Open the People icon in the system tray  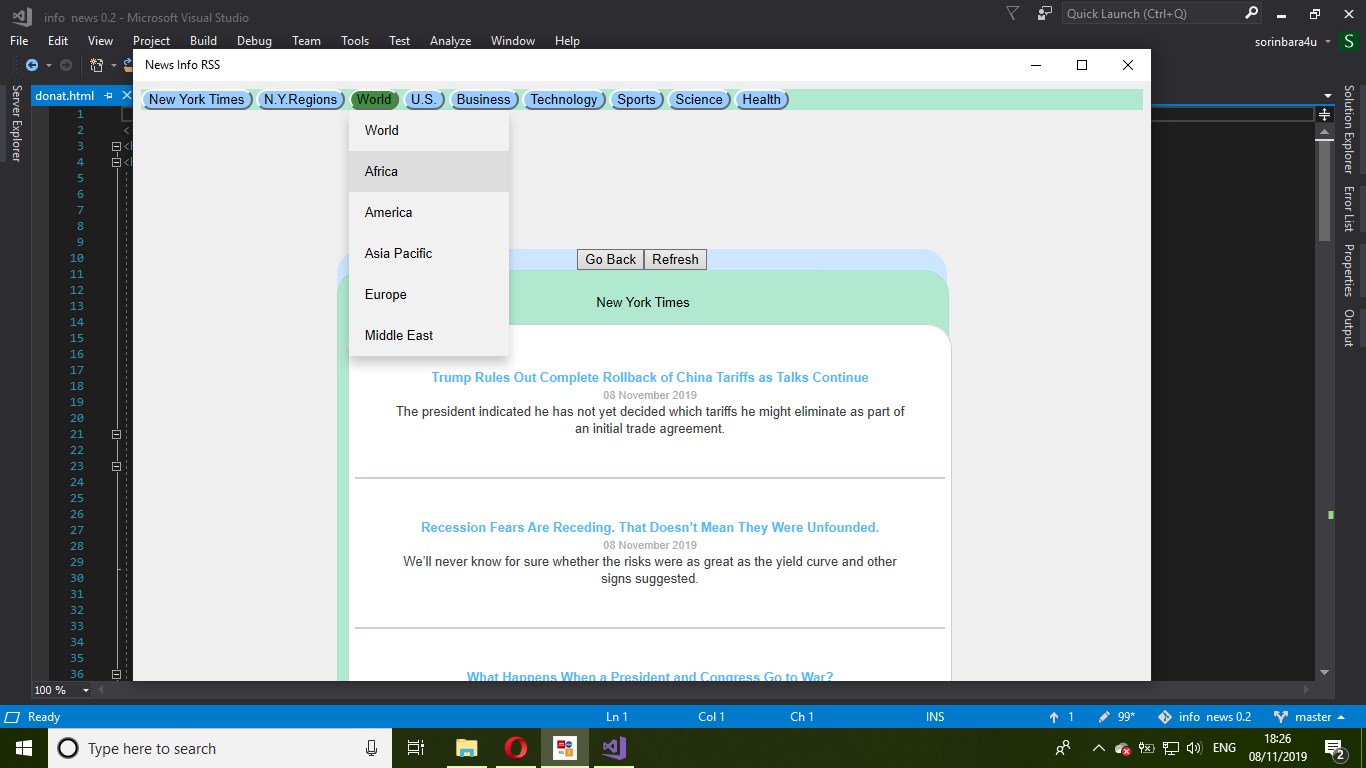point(1063,748)
